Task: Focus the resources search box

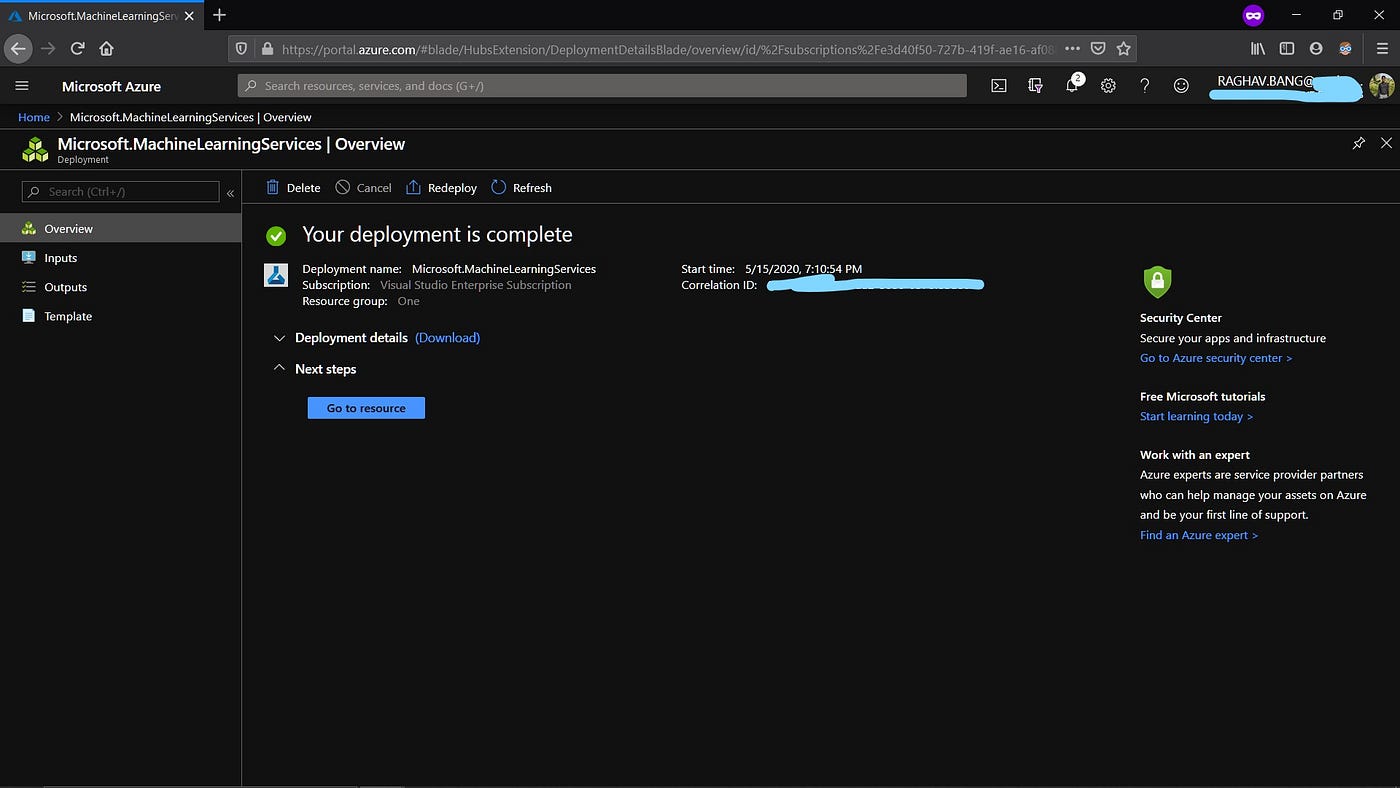Action: click(602, 86)
